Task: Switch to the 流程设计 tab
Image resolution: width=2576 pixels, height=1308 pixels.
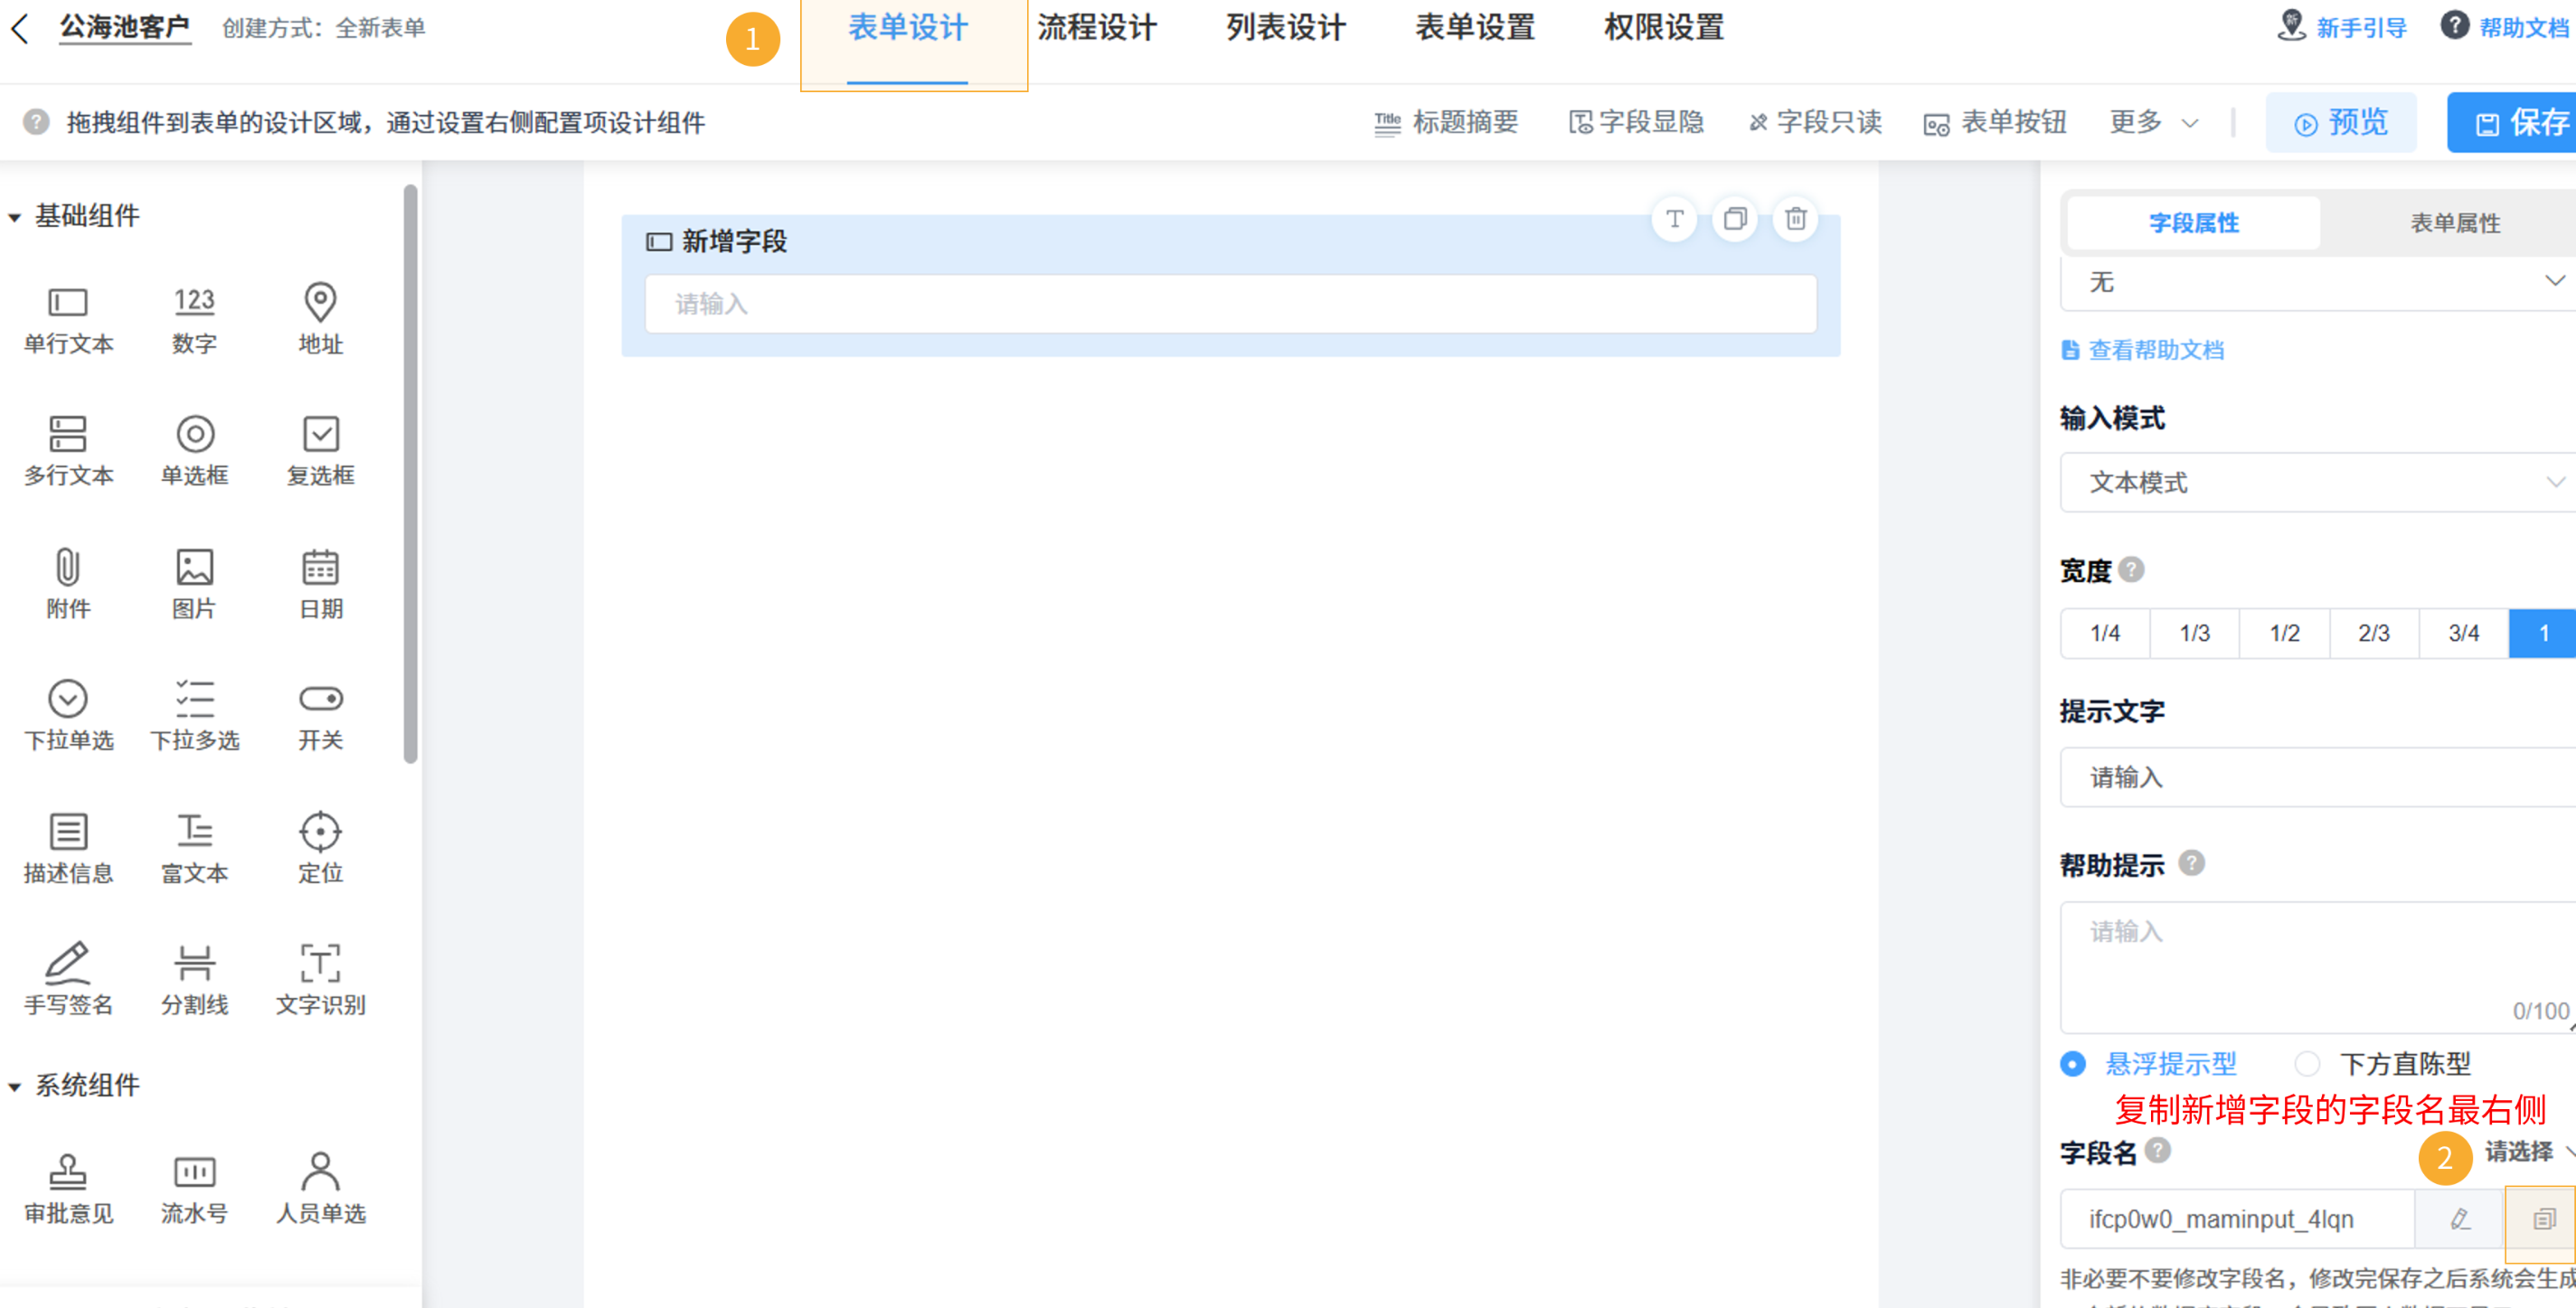Action: click(1097, 28)
